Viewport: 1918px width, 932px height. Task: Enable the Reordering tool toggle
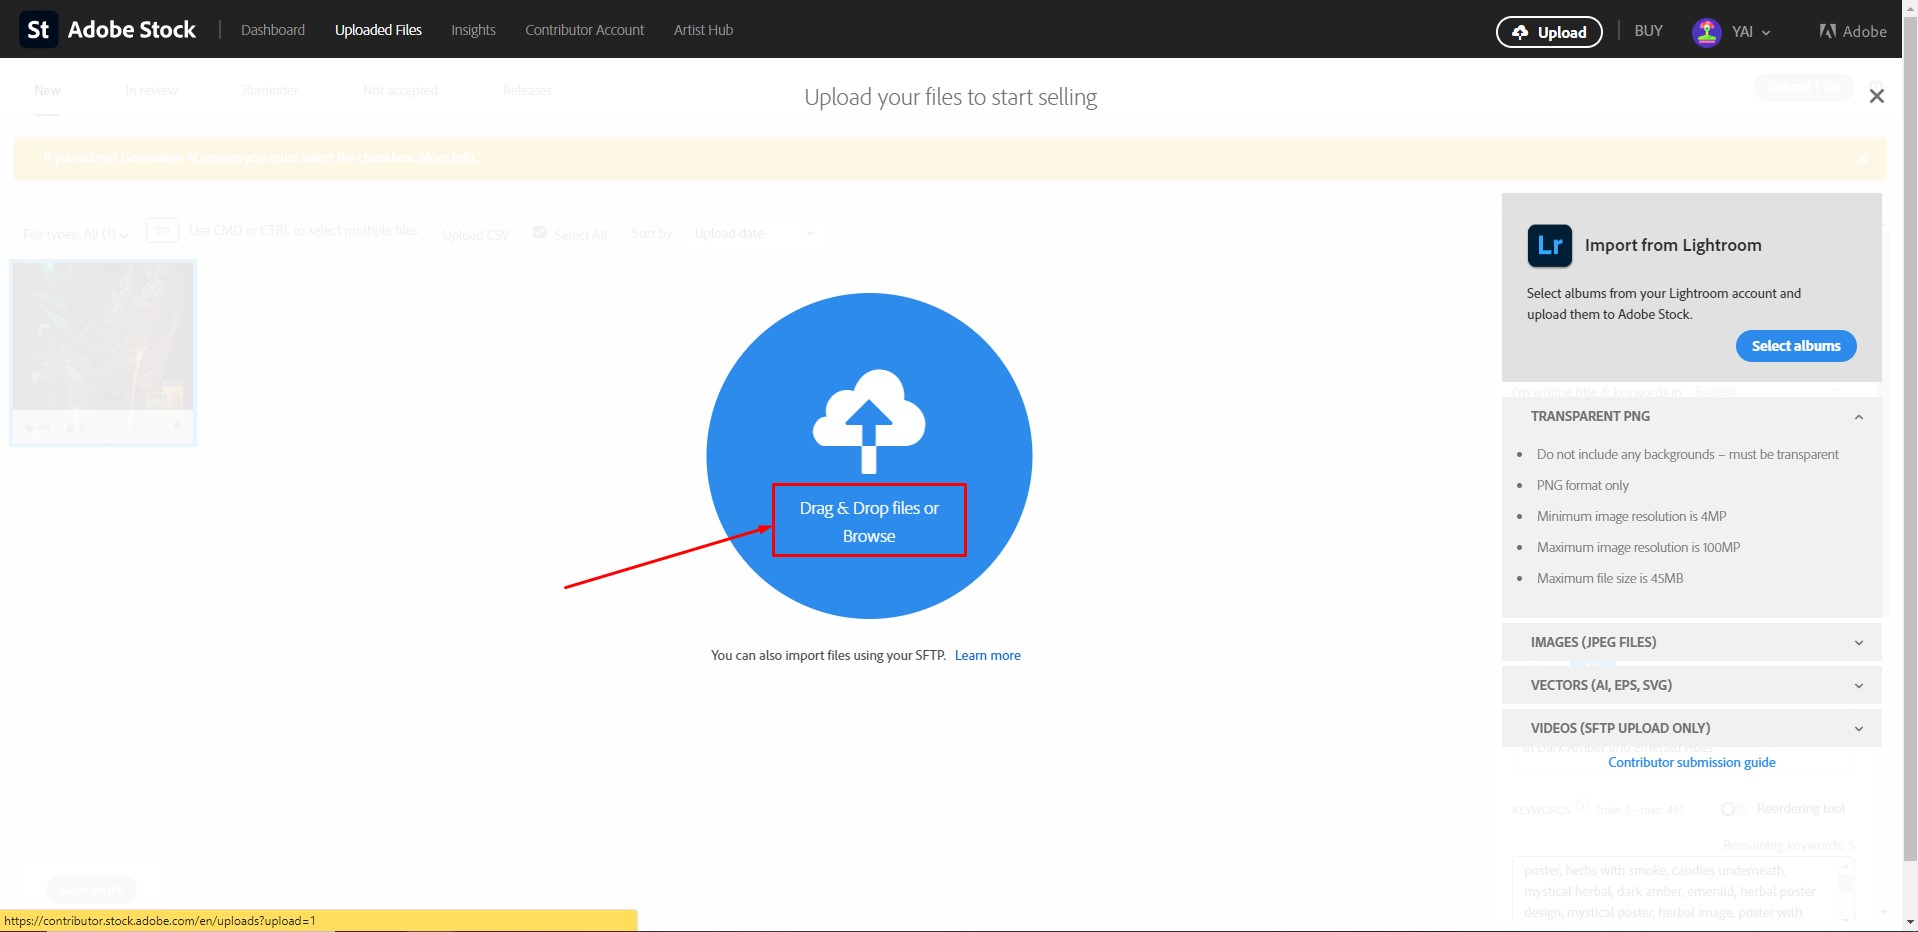coord(1733,809)
